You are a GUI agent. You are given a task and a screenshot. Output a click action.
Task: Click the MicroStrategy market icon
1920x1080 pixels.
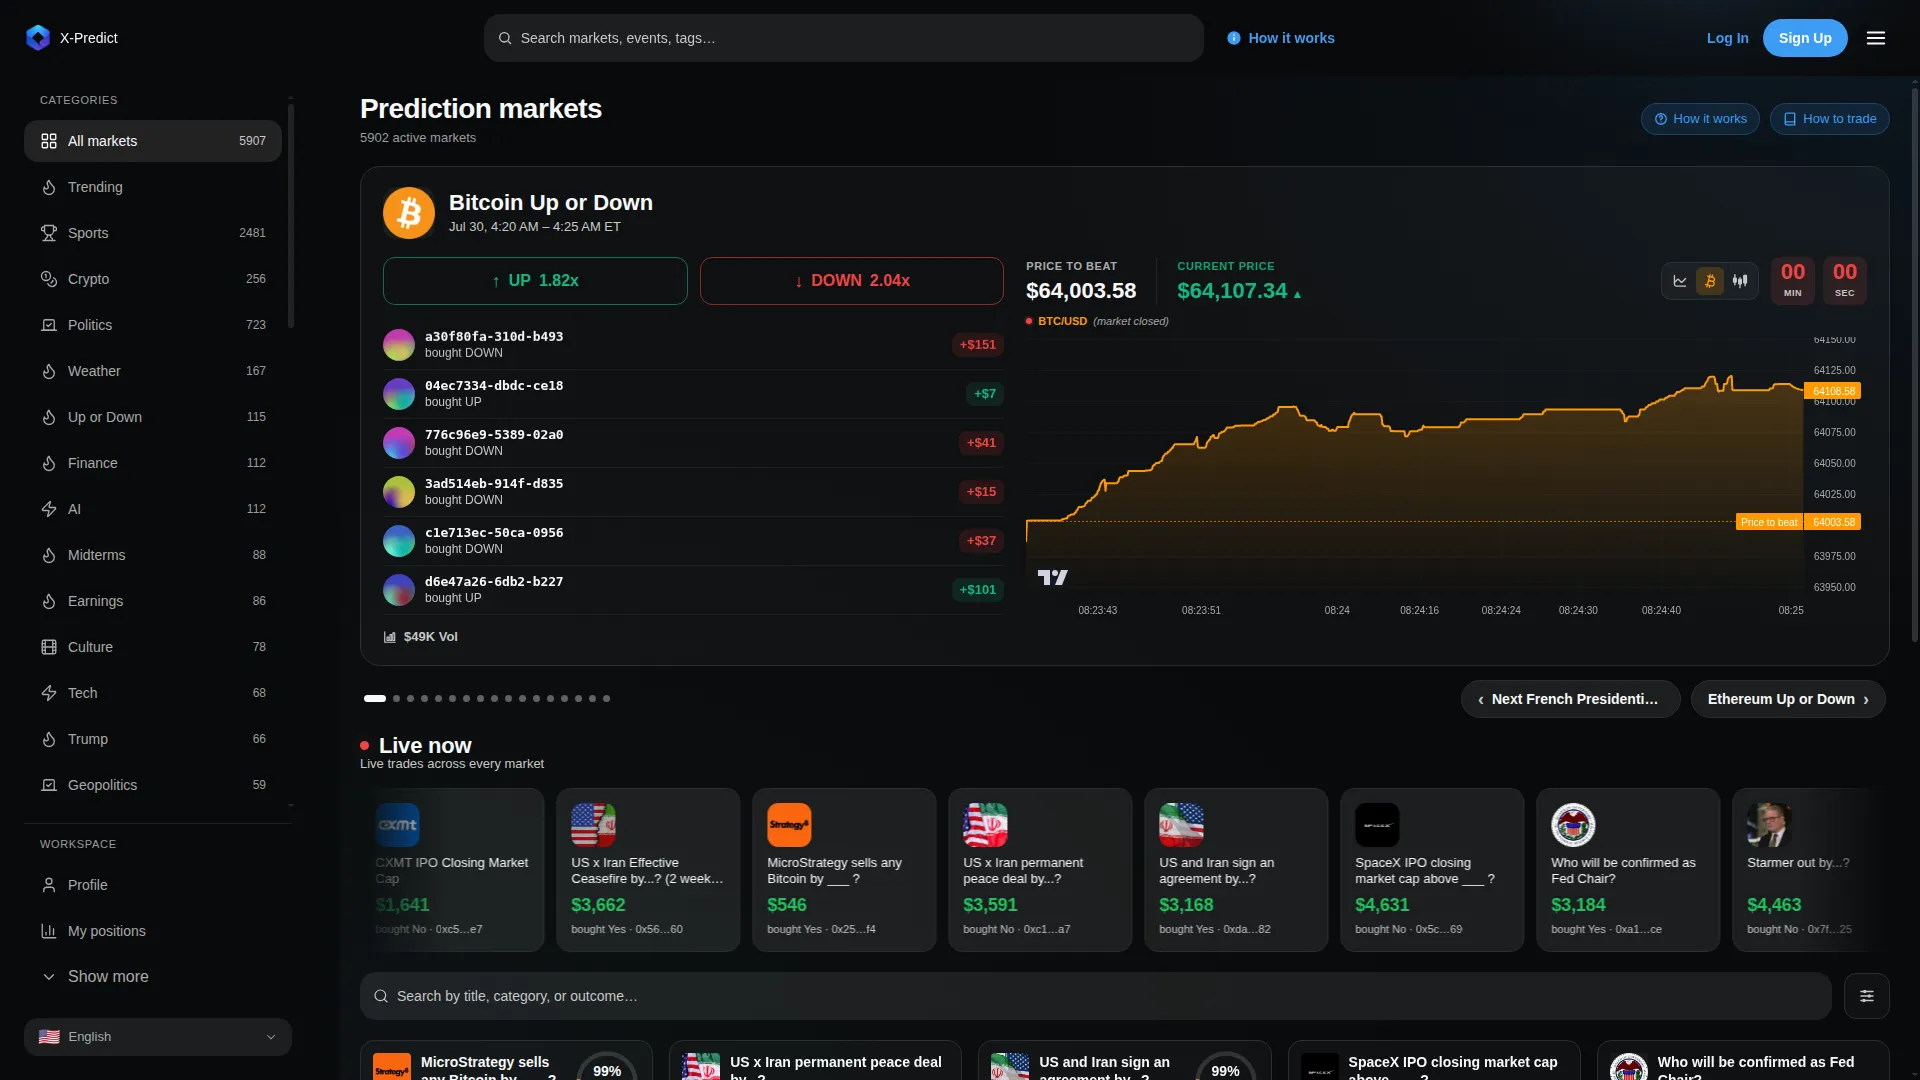point(789,825)
